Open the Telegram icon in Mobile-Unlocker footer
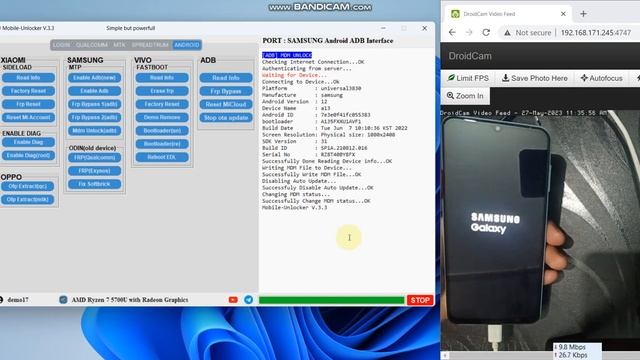Image resolution: width=640 pixels, height=360 pixels. pyautogui.click(x=248, y=300)
